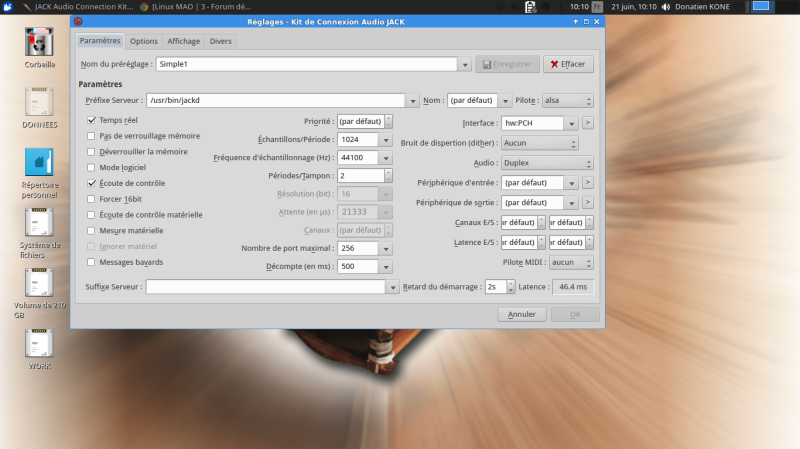Expand the Périphérique d'entrée dropdown arrow
Image resolution: width=800 pixels, height=449 pixels.
click(x=571, y=183)
